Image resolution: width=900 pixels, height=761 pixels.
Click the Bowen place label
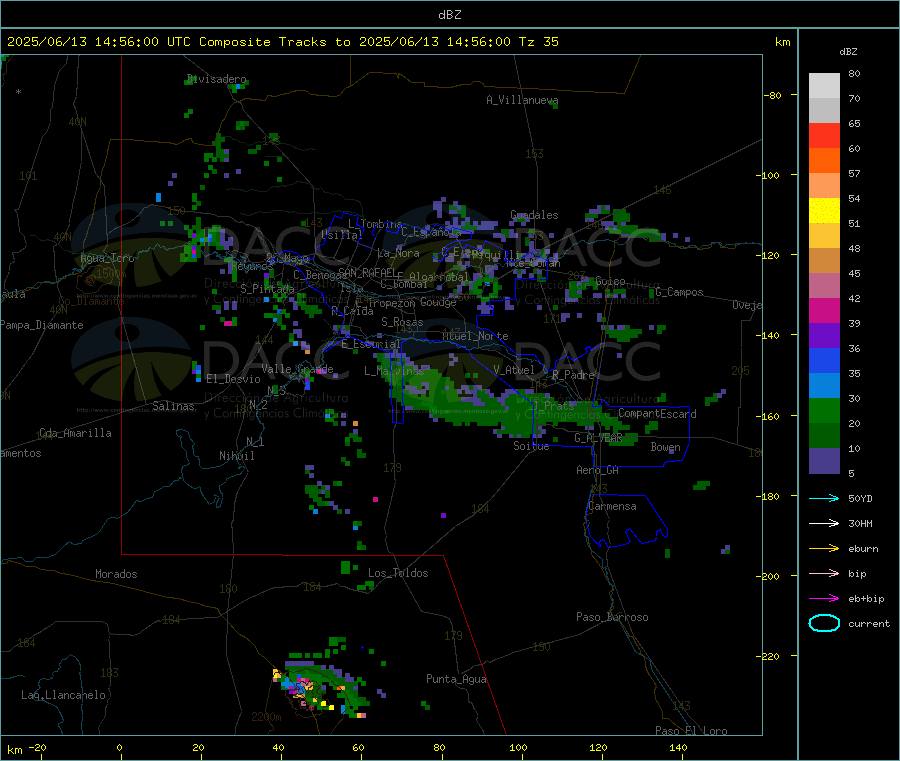[x=666, y=447]
